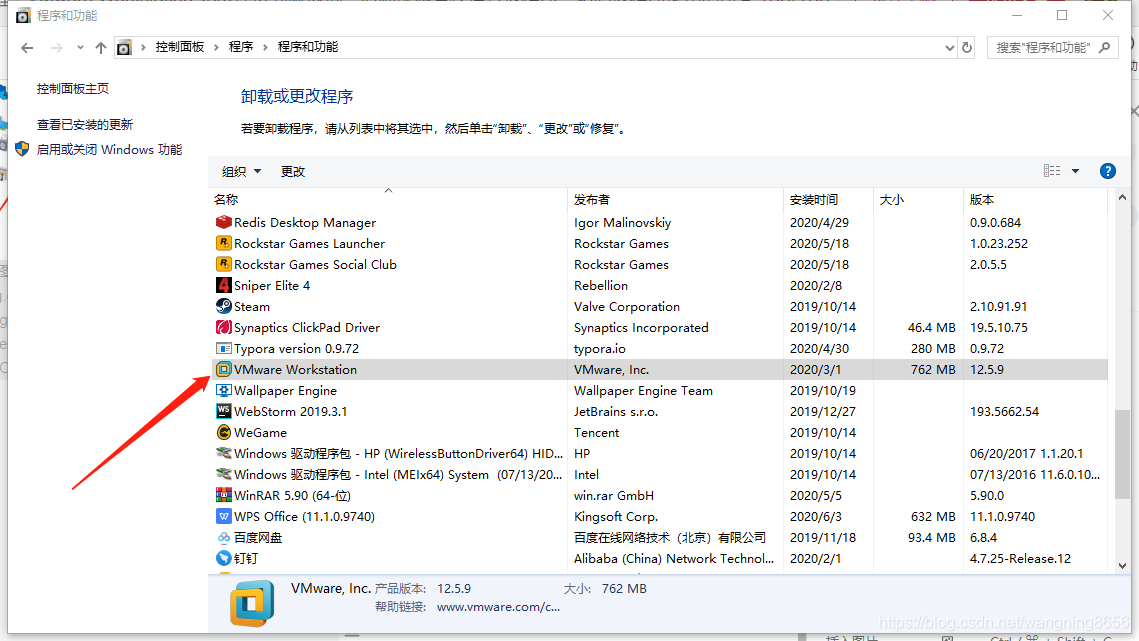Click the list scrollbar up arrow
This screenshot has width=1139, height=641.
[x=1122, y=198]
